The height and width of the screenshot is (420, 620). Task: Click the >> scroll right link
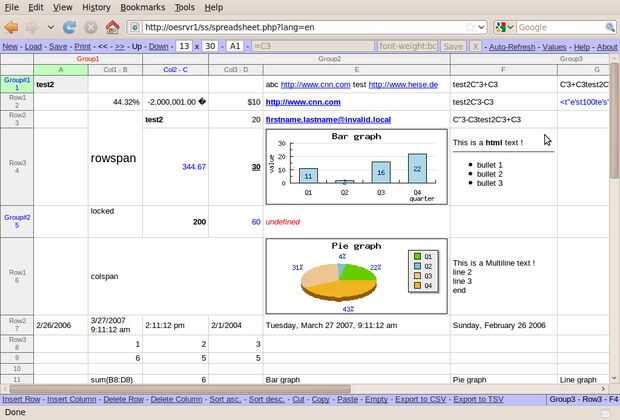click(x=120, y=47)
